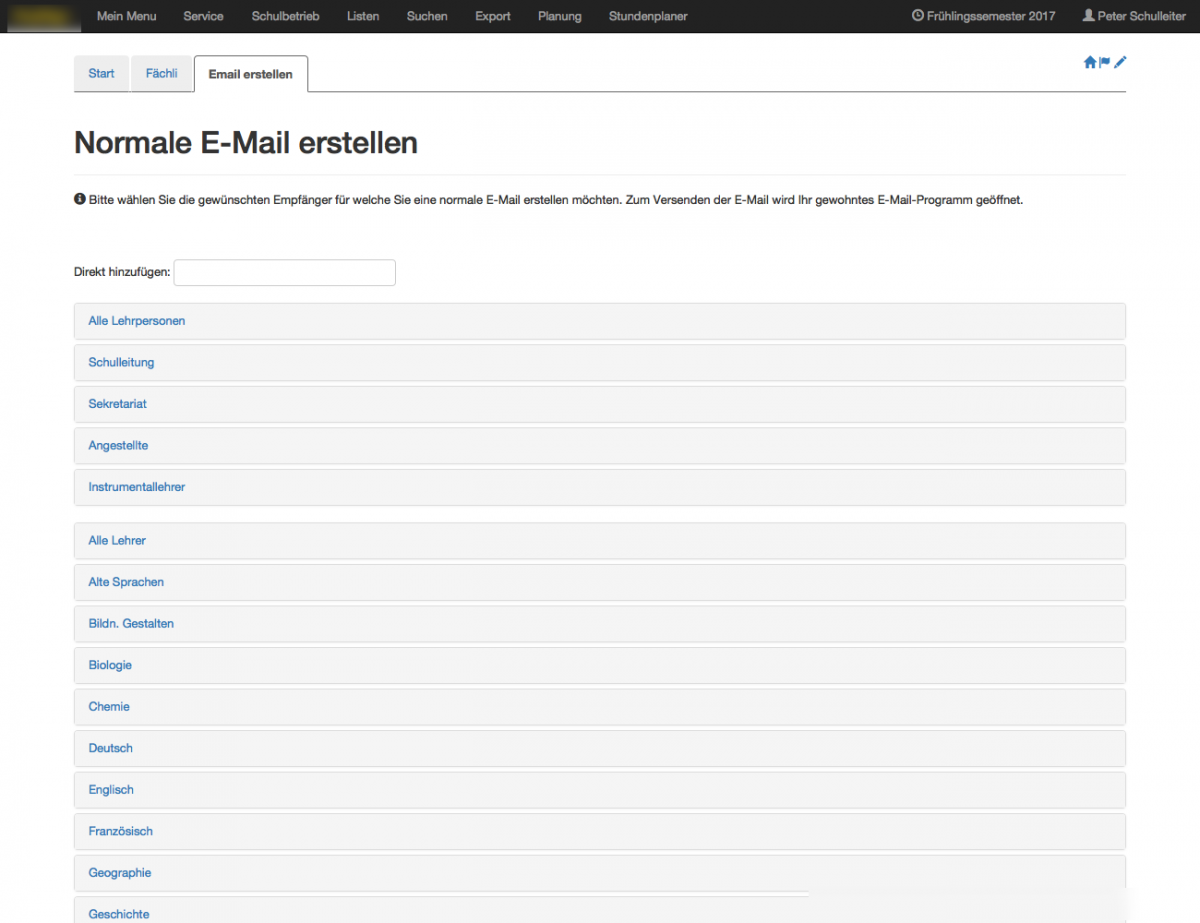Choose the Französisch subject group

pyautogui.click(x=120, y=831)
